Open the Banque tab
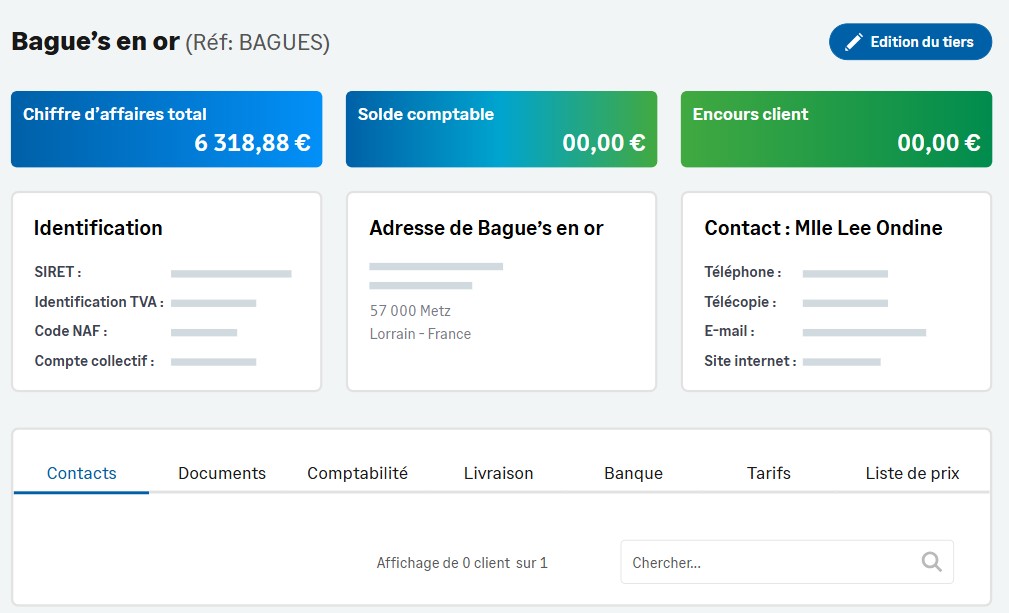Image resolution: width=1009 pixels, height=613 pixels. [633, 473]
